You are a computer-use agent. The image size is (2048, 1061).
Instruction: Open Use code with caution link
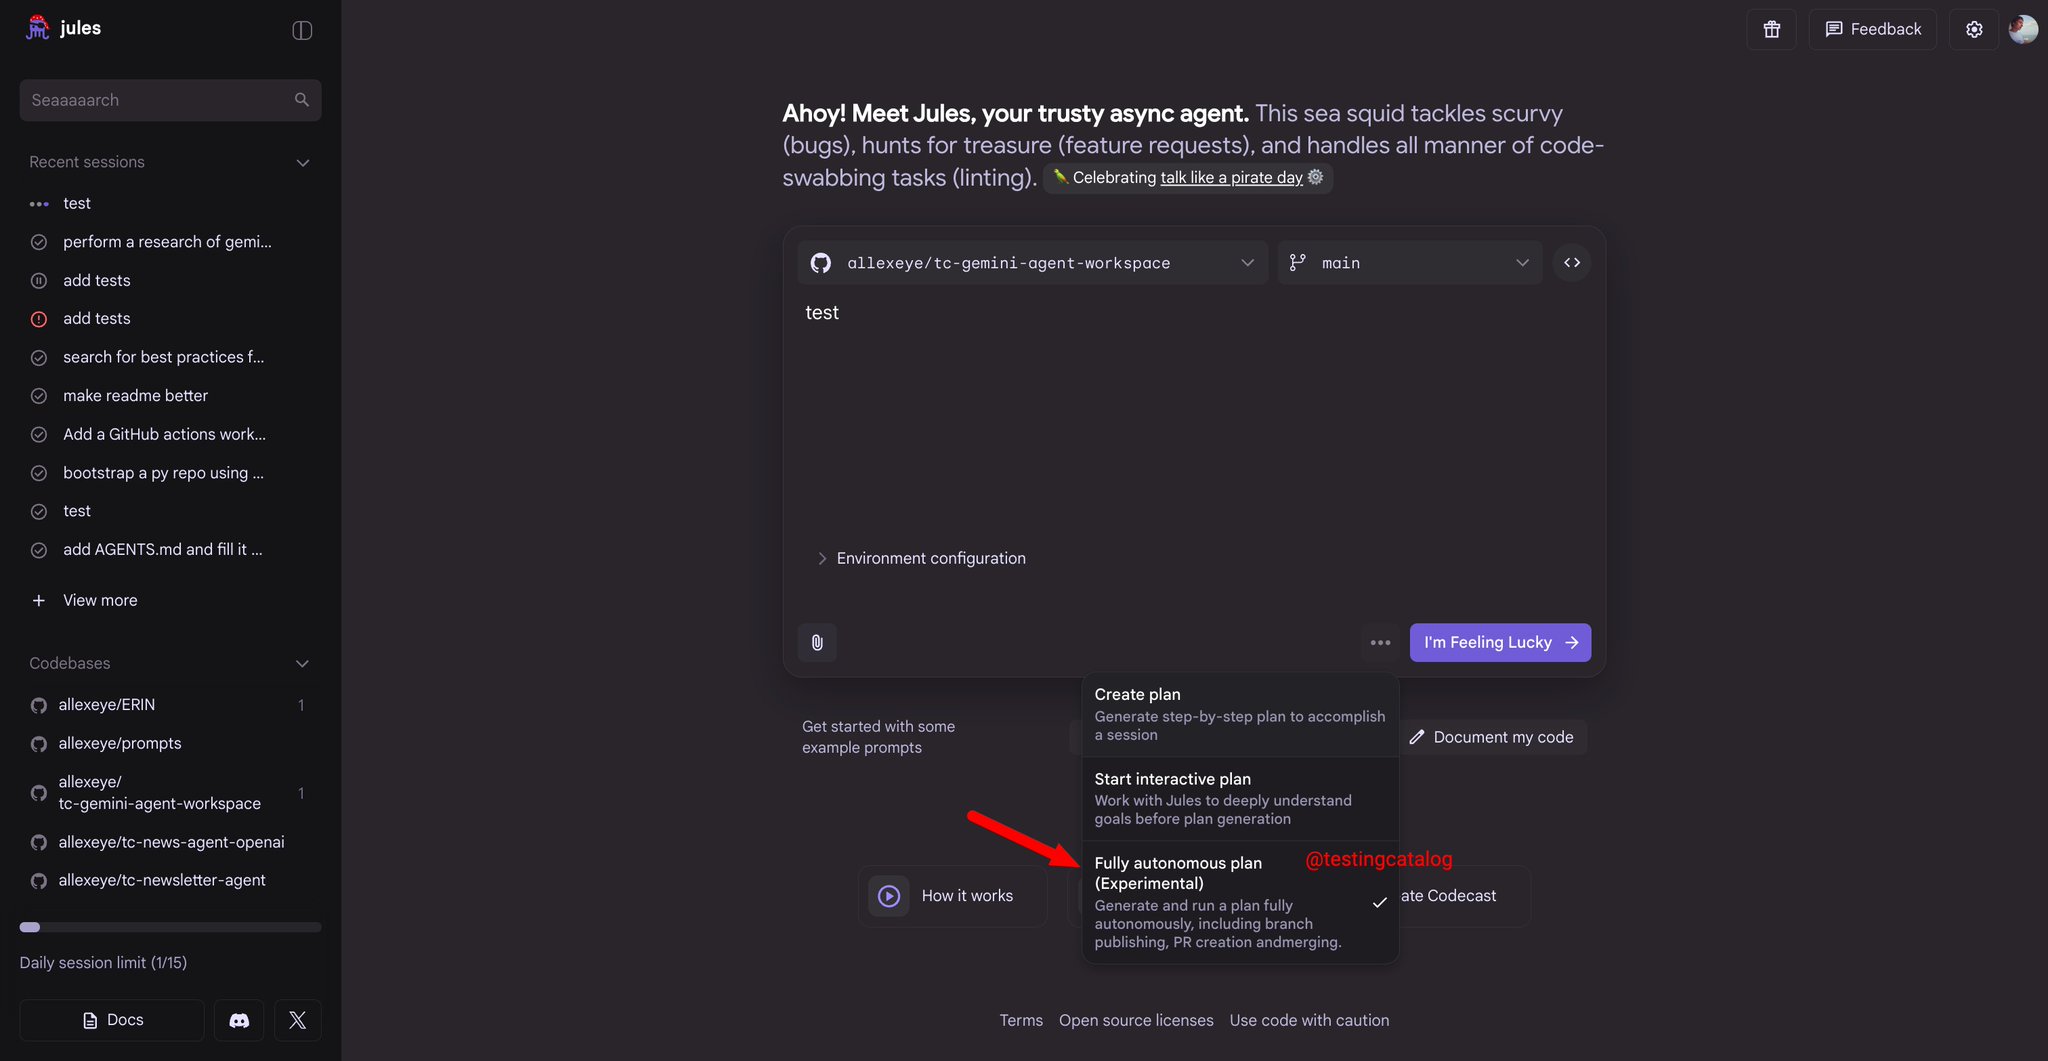(x=1309, y=1020)
